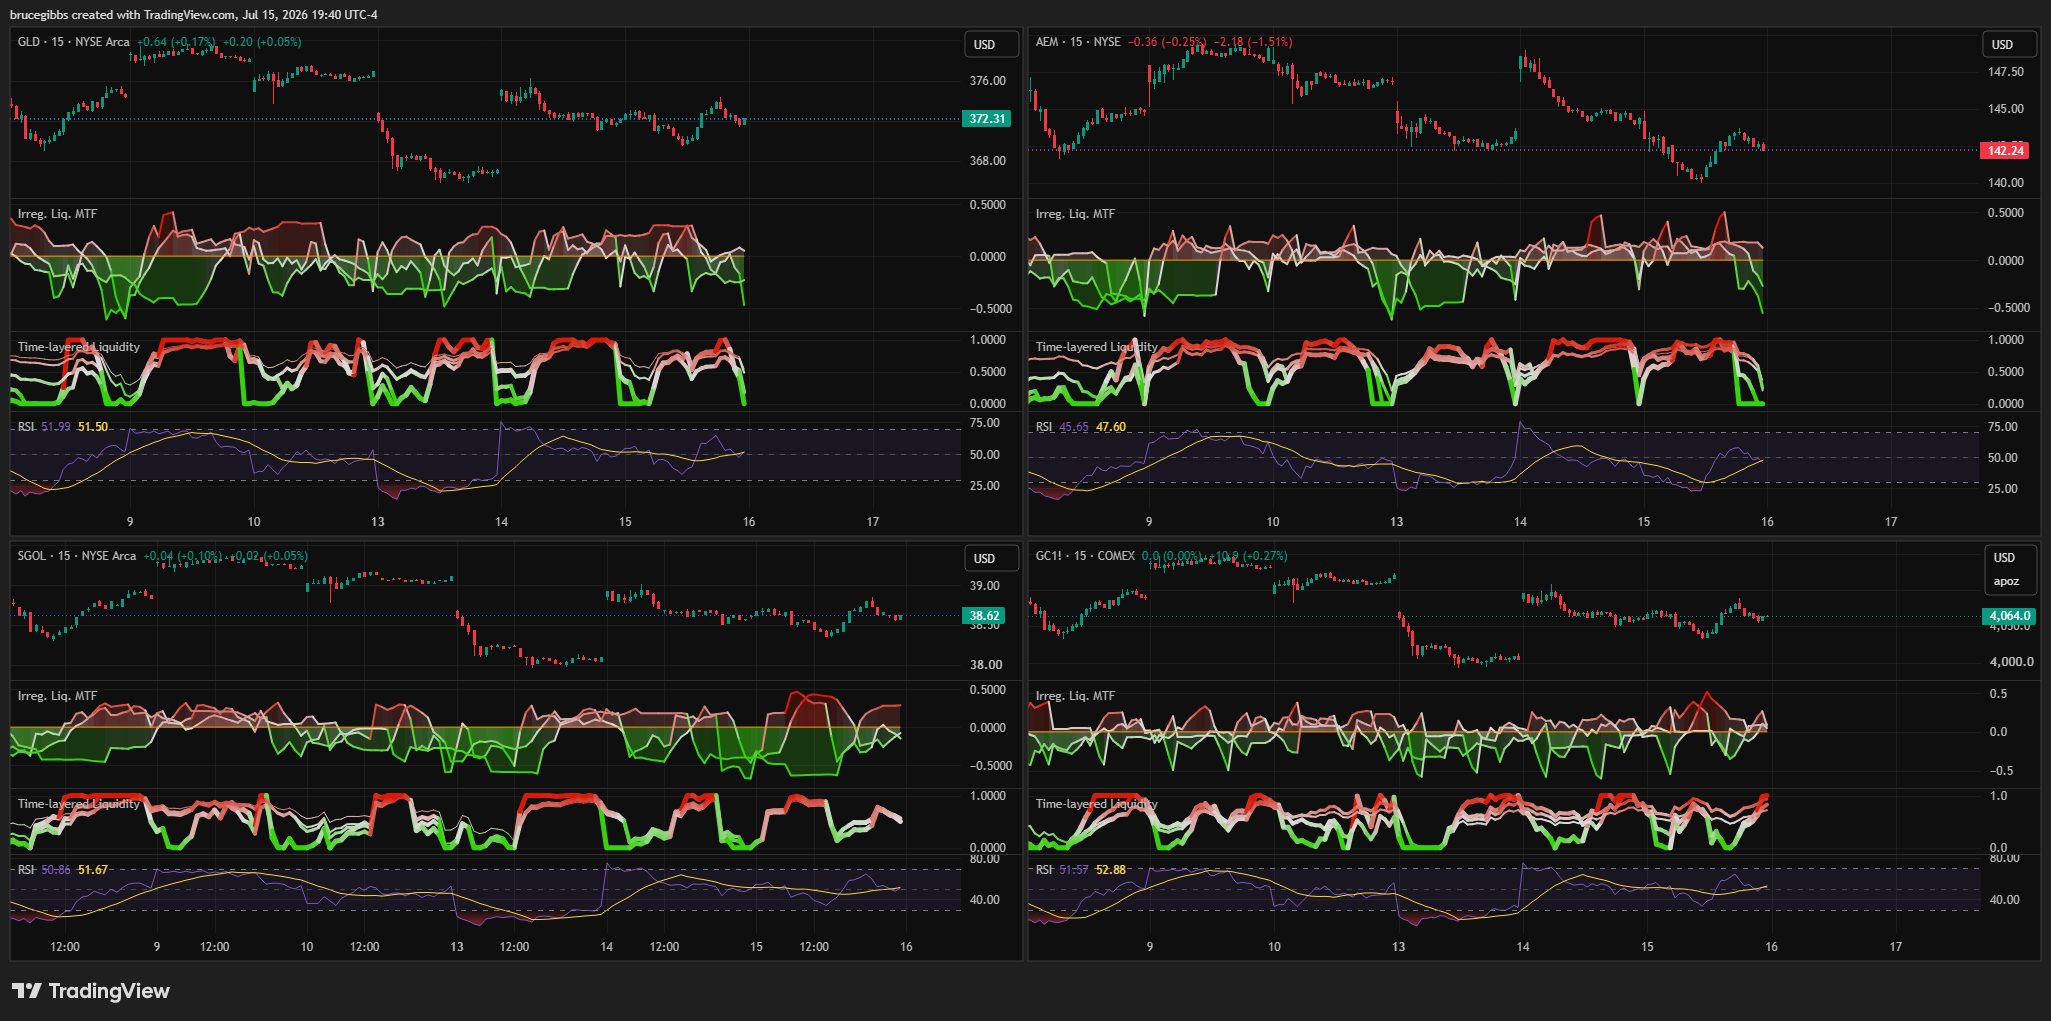
Task: Click the −2.18 (−1.51%) change on AEM
Action: click(1254, 42)
